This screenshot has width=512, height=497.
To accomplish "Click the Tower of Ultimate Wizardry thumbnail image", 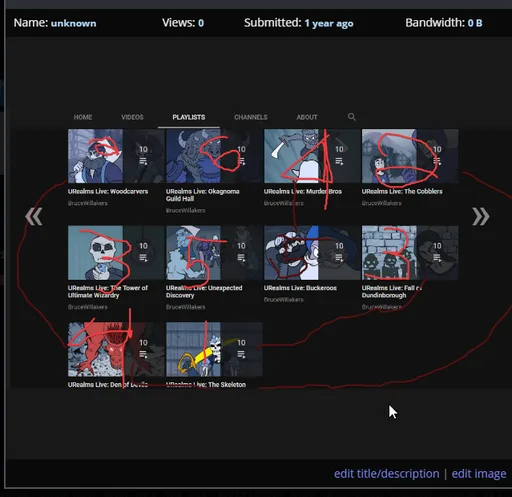I will [x=116, y=253].
